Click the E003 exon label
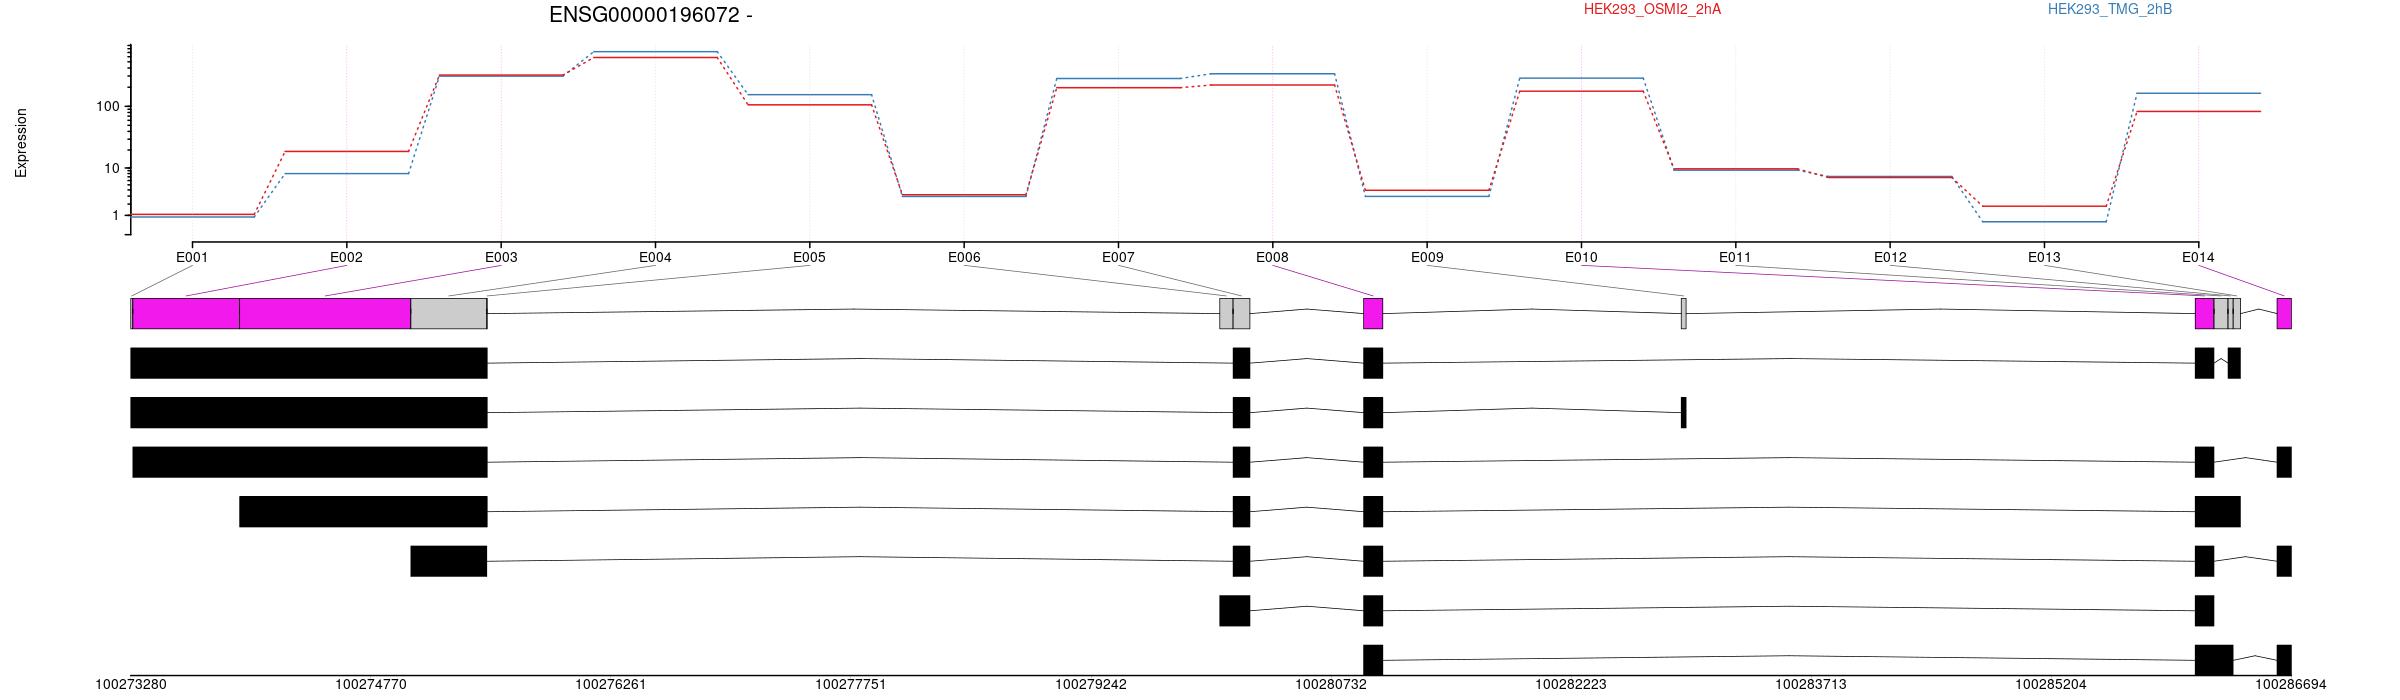Viewport: 2400px width, 700px height. (501, 257)
